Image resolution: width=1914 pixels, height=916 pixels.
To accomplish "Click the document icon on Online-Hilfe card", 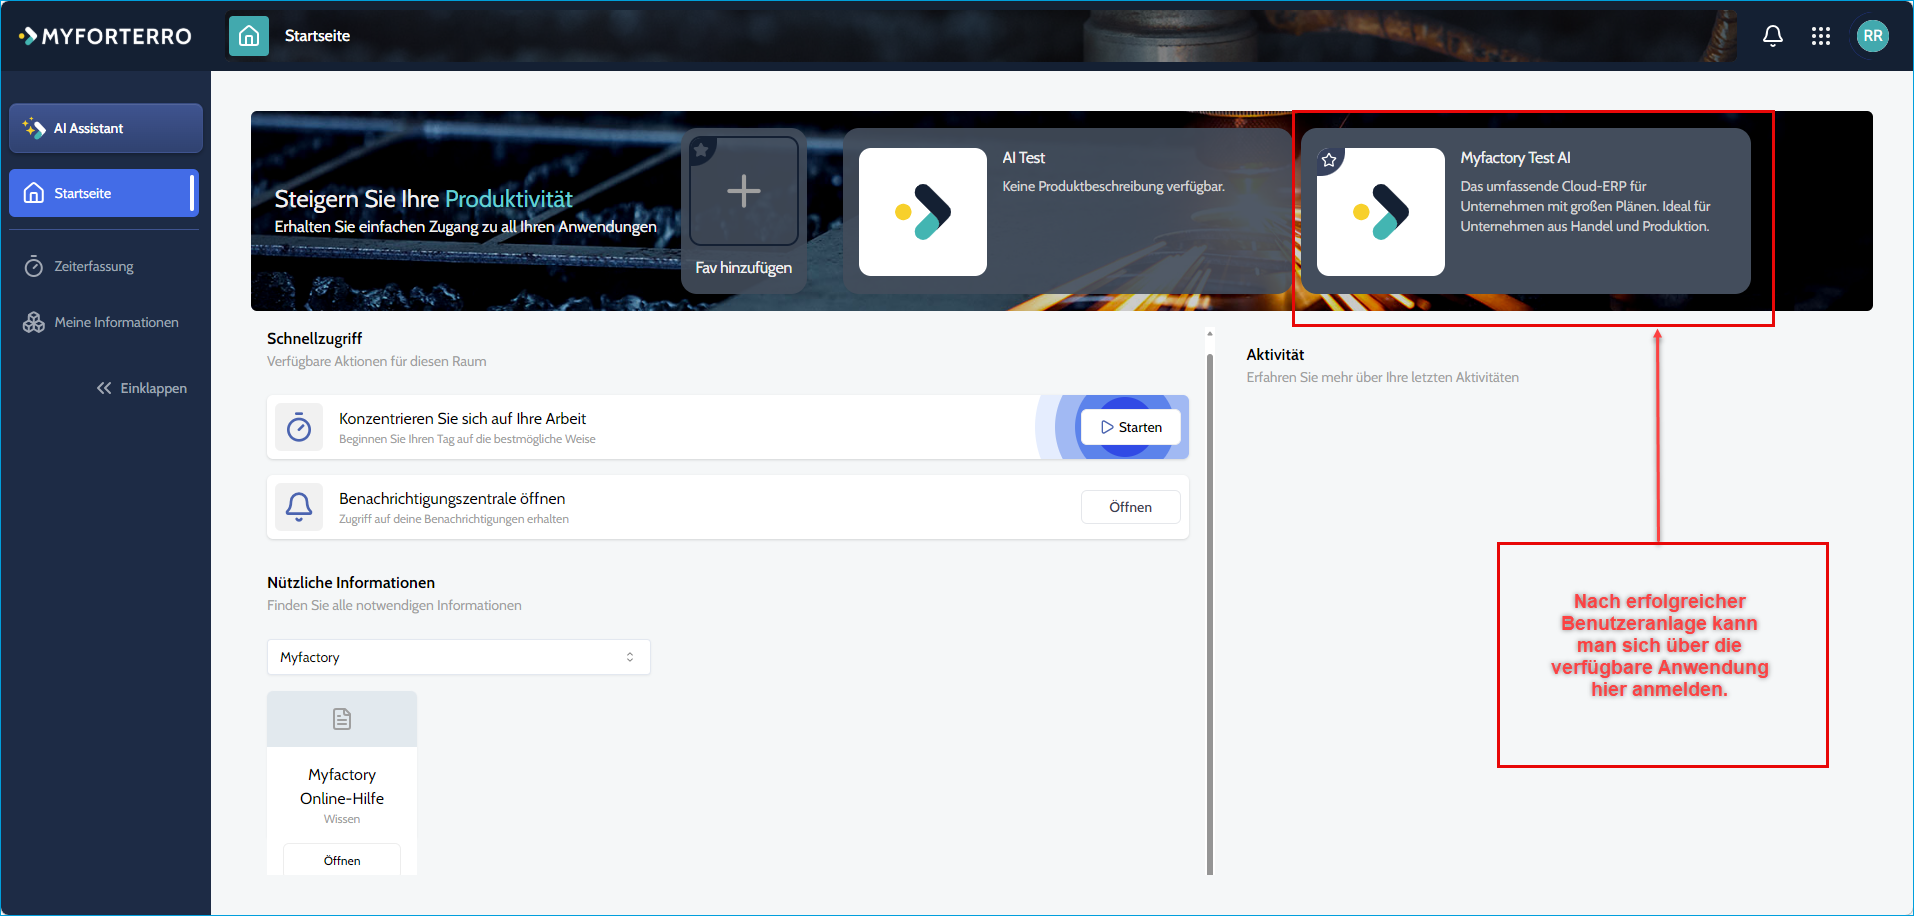I will pos(342,719).
